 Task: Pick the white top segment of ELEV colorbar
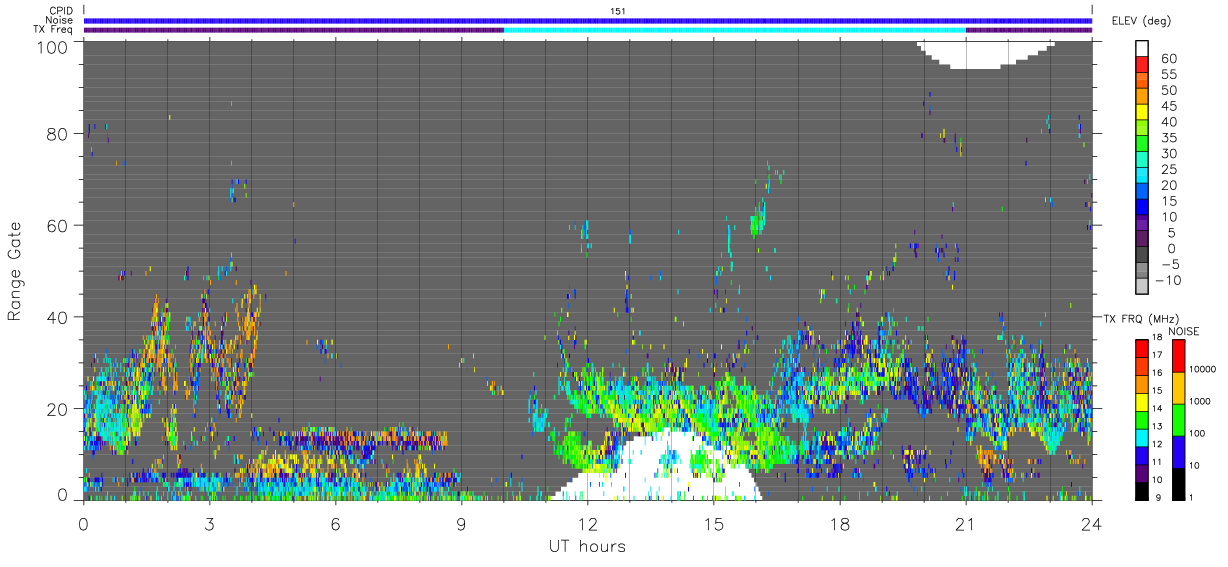[1143, 48]
